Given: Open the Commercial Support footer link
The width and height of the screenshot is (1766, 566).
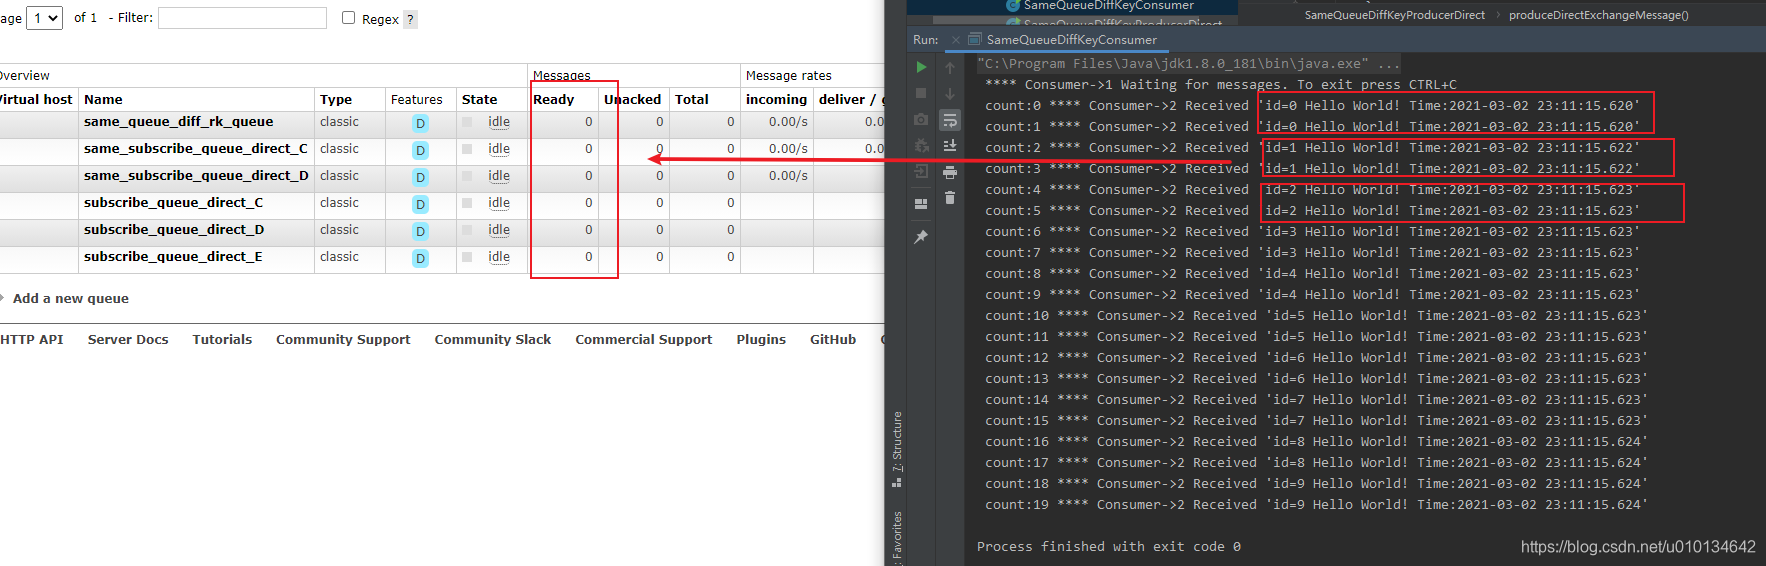Looking at the screenshot, I should click(x=644, y=339).
